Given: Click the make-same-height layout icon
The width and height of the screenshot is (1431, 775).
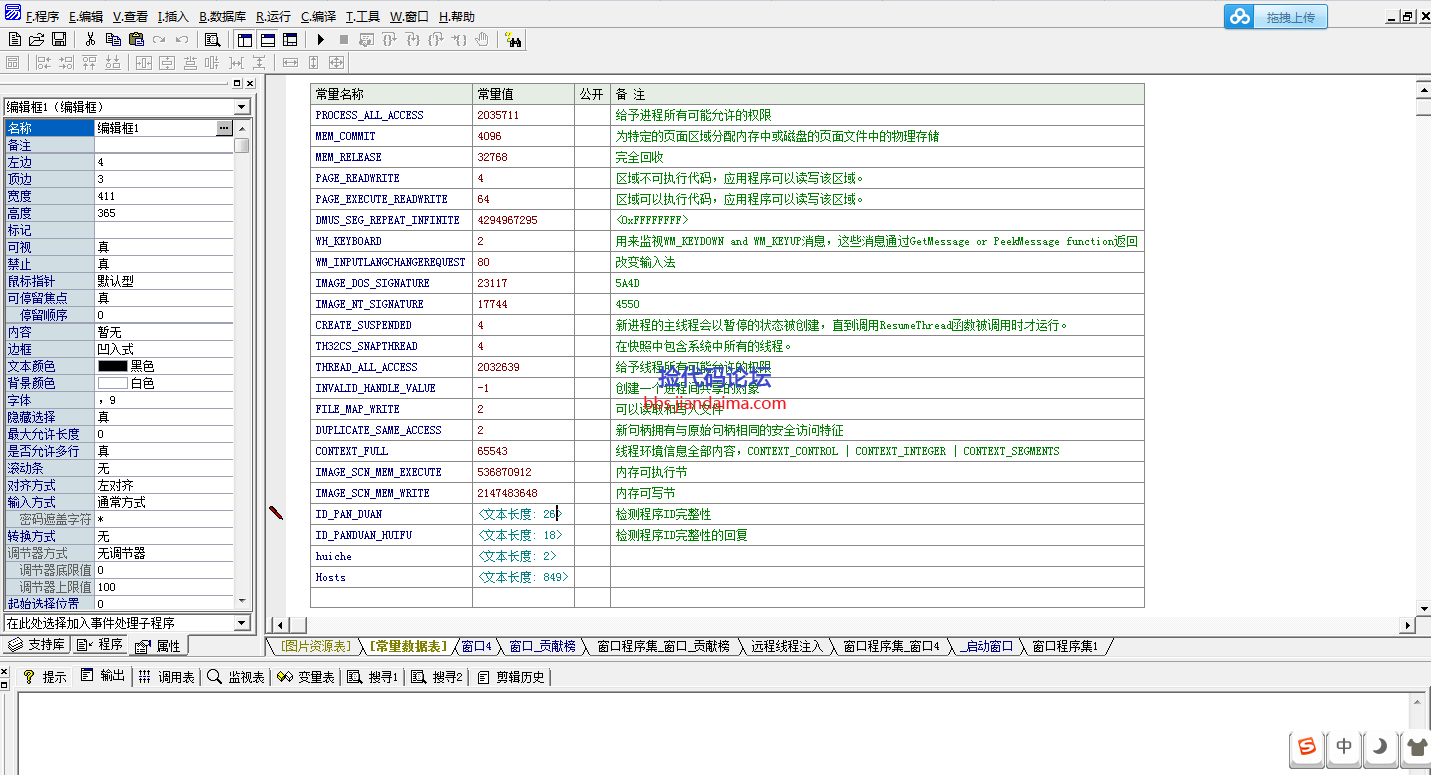Looking at the screenshot, I should pyautogui.click(x=313, y=63).
